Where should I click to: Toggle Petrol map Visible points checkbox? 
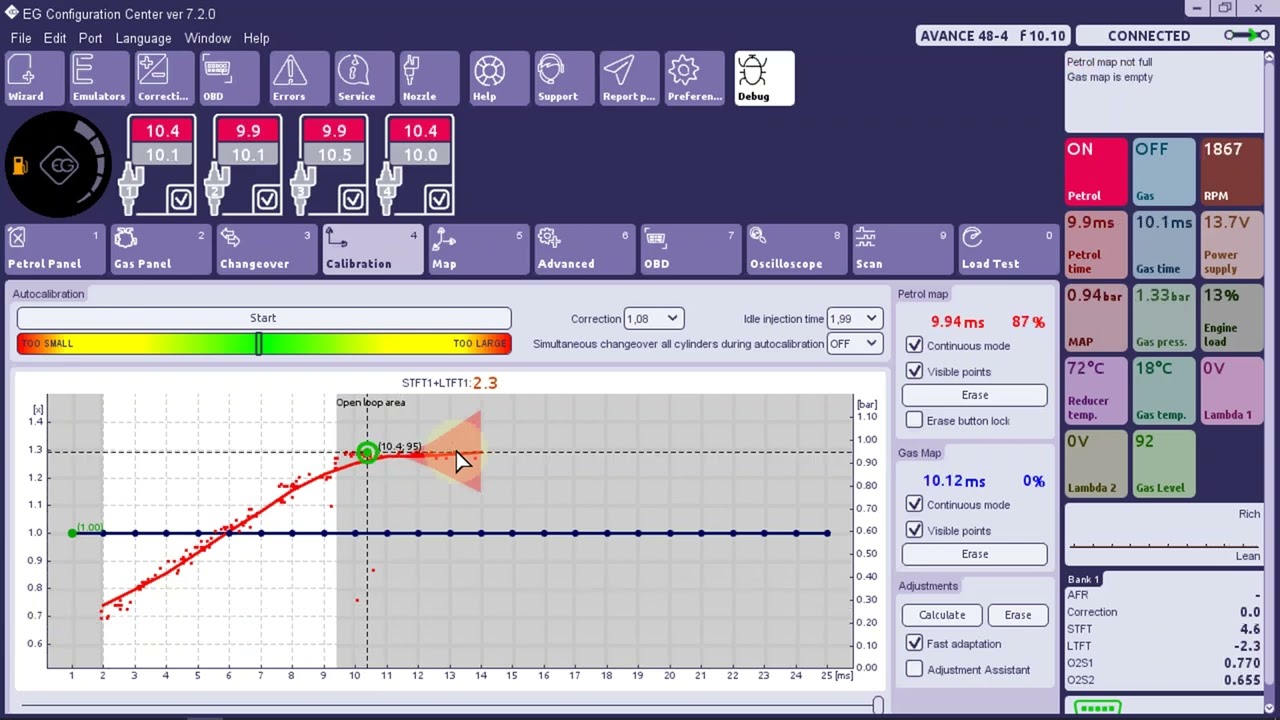pyautogui.click(x=914, y=371)
